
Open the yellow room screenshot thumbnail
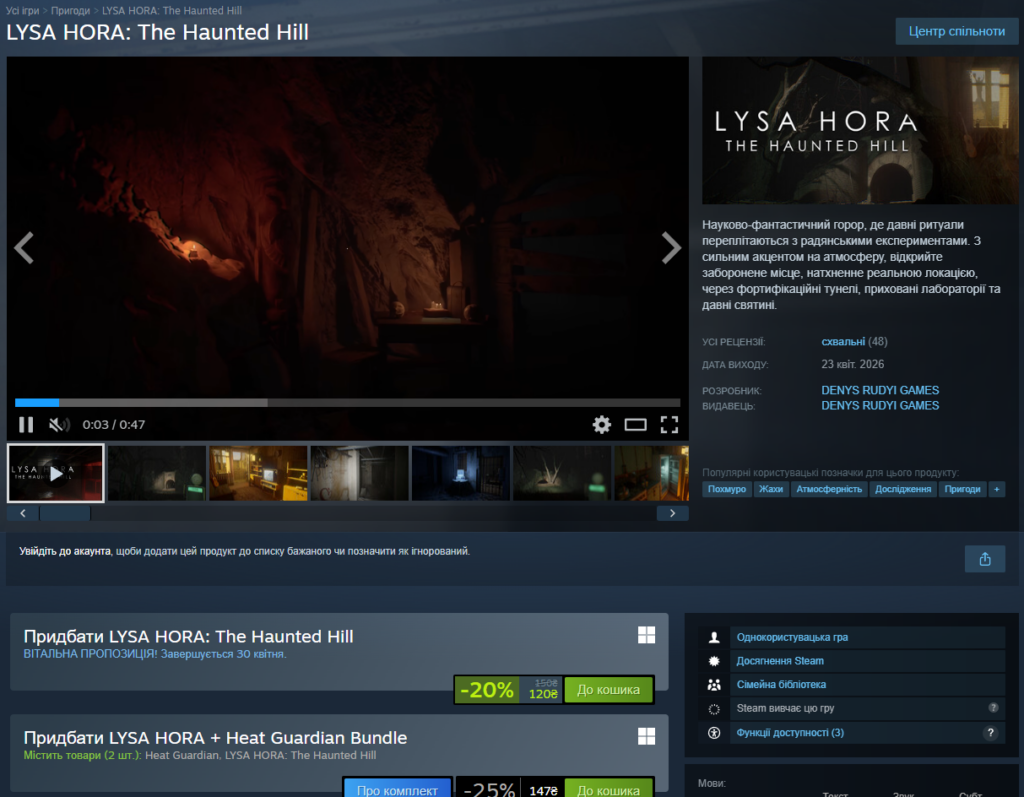[258, 473]
